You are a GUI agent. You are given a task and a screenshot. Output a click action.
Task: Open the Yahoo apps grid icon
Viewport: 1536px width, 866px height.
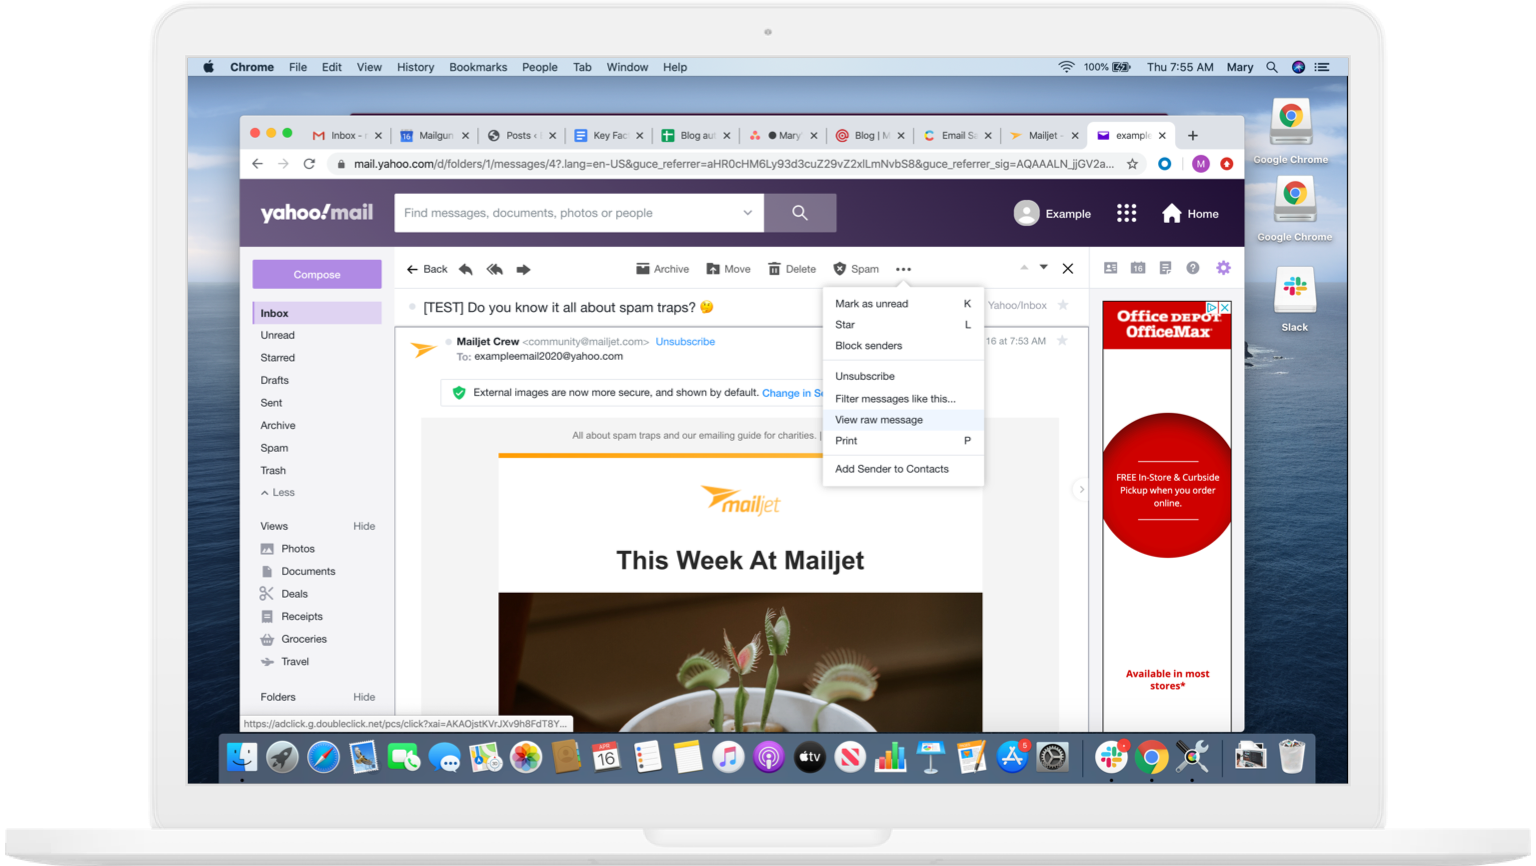click(1127, 213)
